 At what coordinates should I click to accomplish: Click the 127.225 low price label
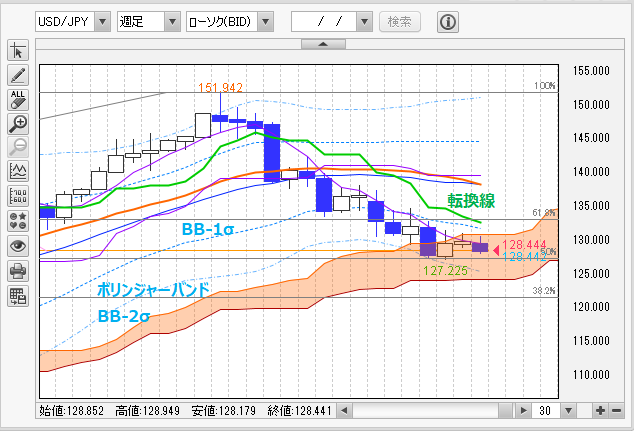click(x=445, y=270)
